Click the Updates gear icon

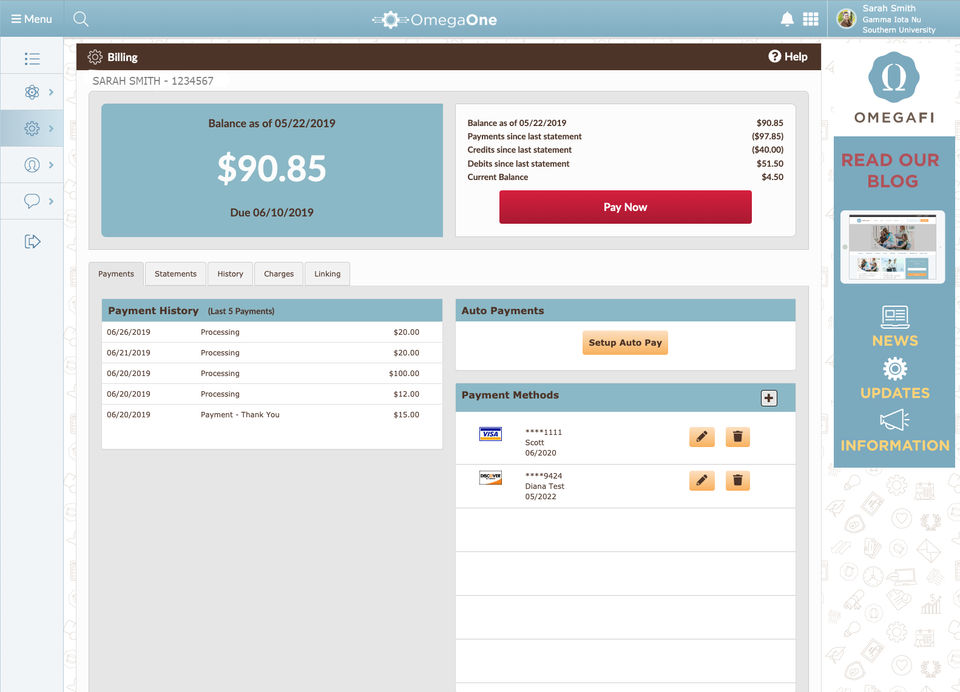click(895, 369)
